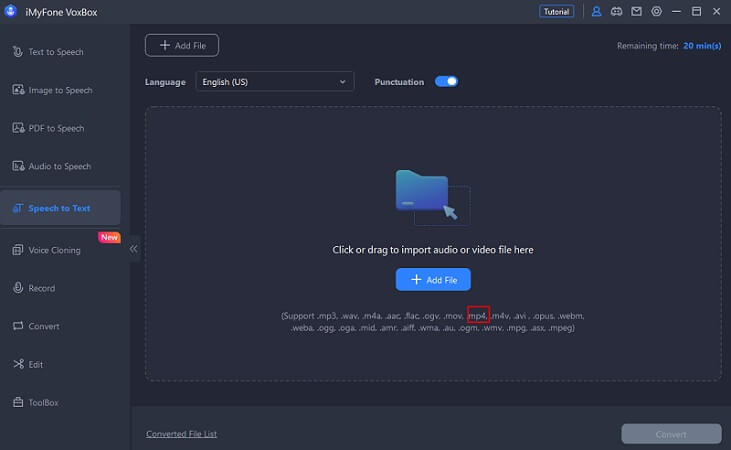The height and width of the screenshot is (450, 731).
Task: Switch to Image to Speech tab
Action: click(x=61, y=90)
